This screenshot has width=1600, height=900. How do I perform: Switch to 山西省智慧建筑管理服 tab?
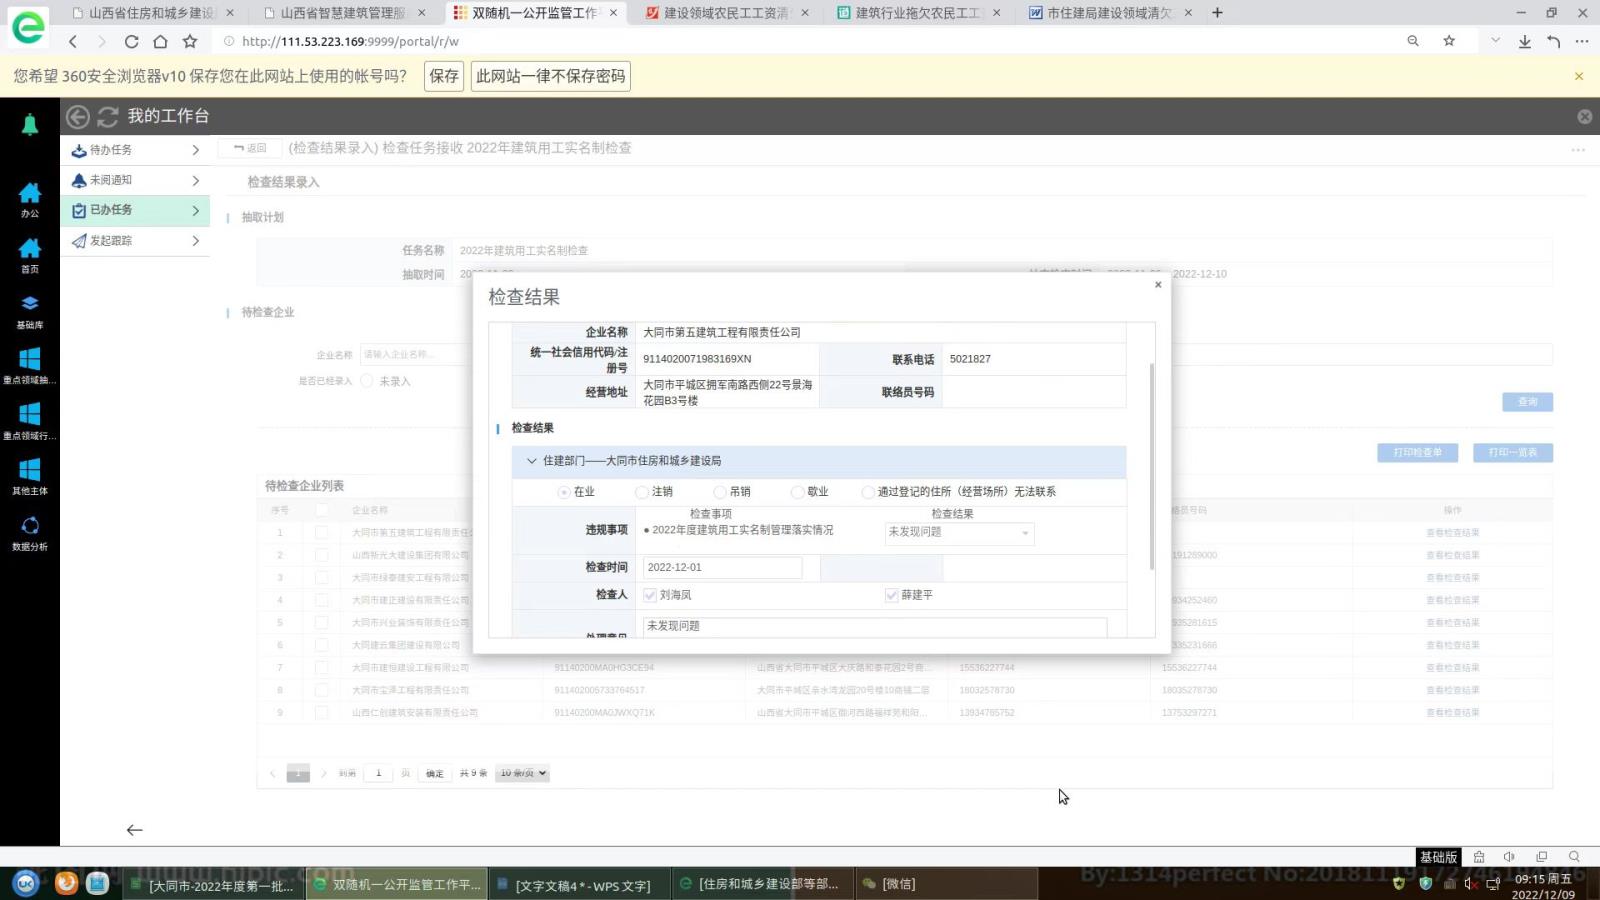[x=345, y=13]
